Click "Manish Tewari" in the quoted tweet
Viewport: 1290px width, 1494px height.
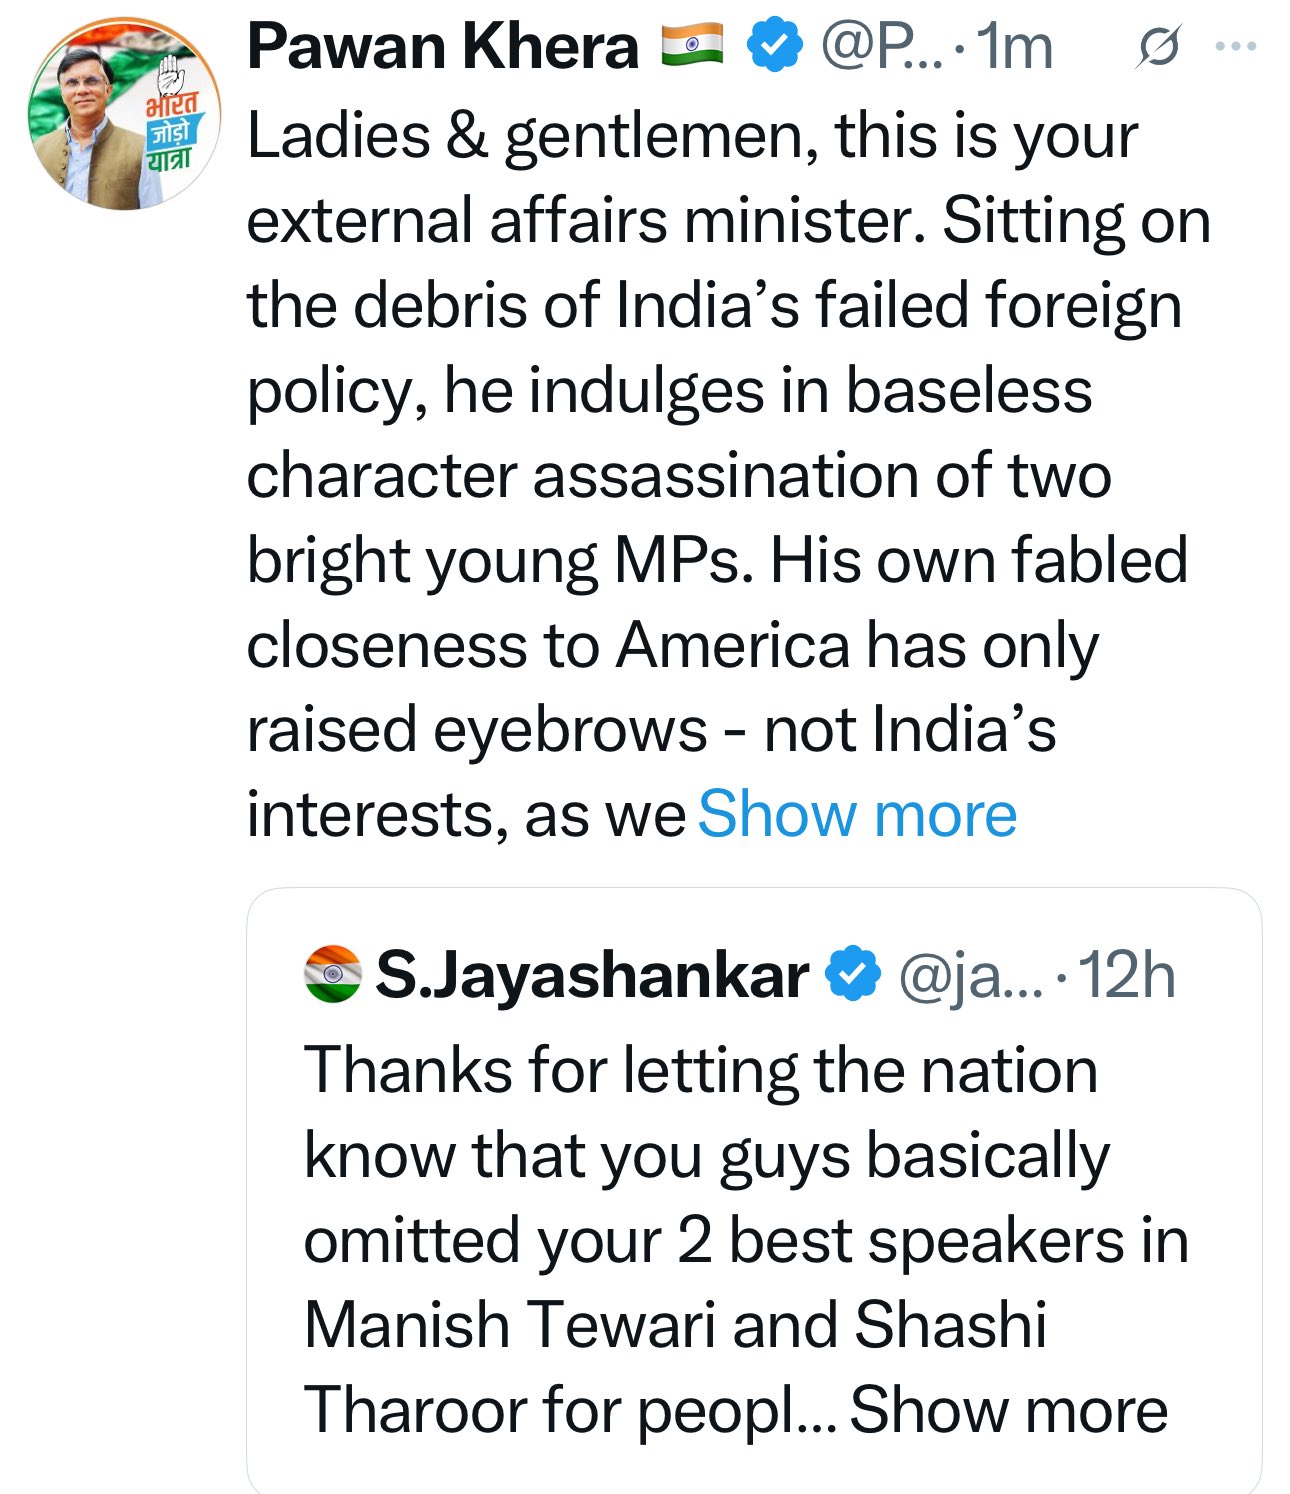click(510, 1325)
